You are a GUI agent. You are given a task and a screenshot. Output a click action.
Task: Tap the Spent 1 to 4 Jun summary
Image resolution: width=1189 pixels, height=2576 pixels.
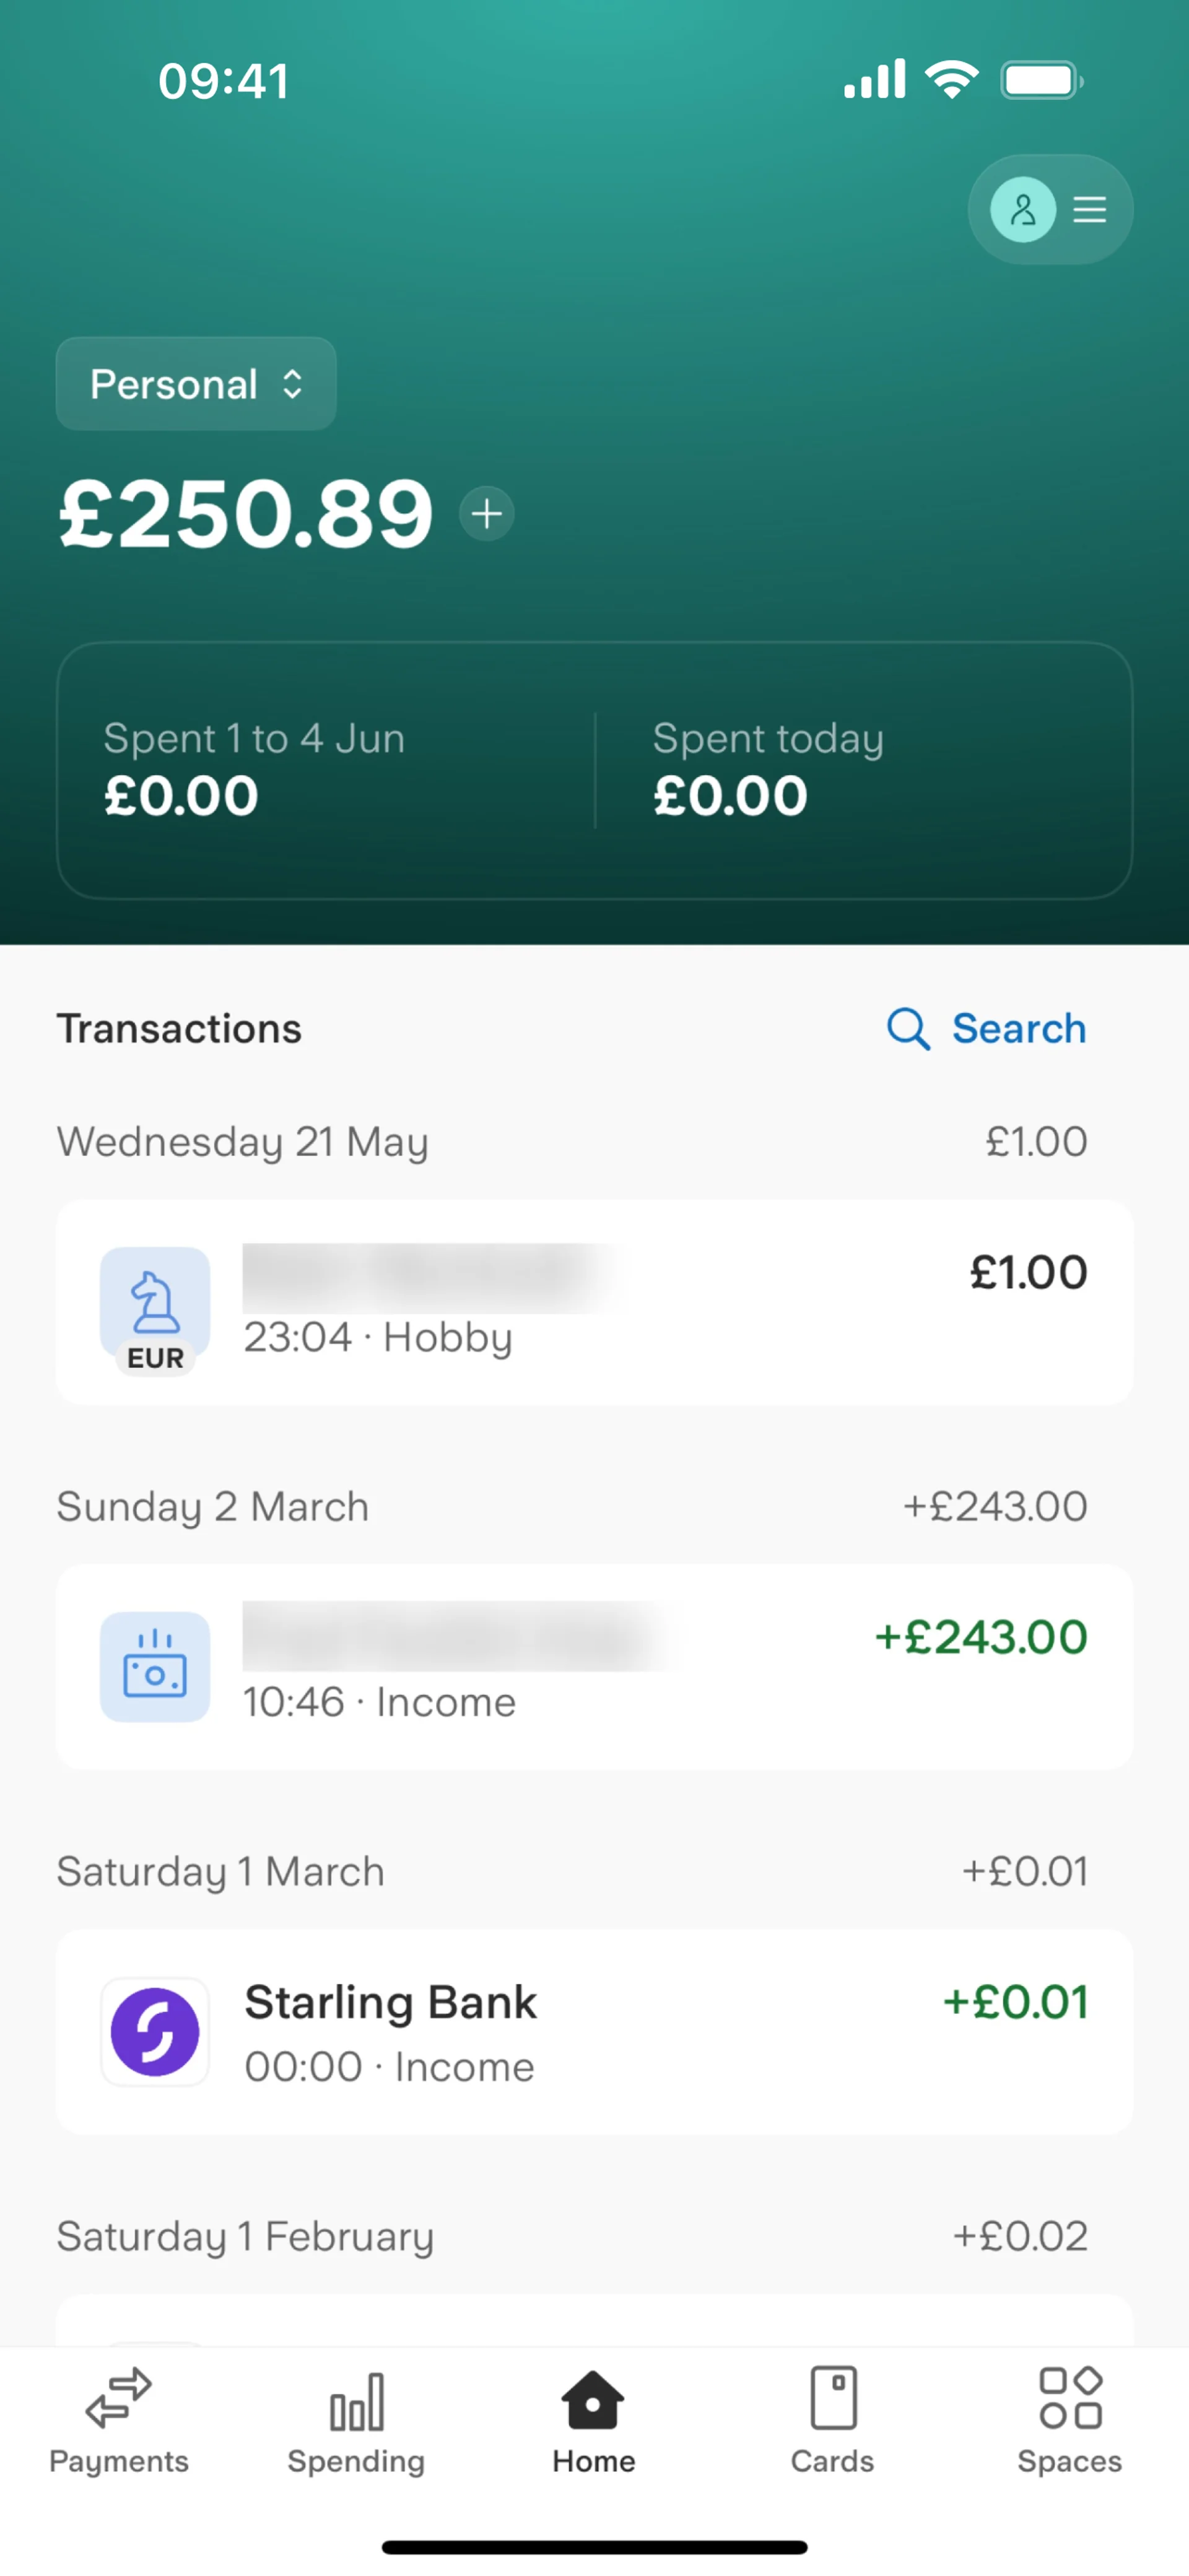click(x=326, y=768)
